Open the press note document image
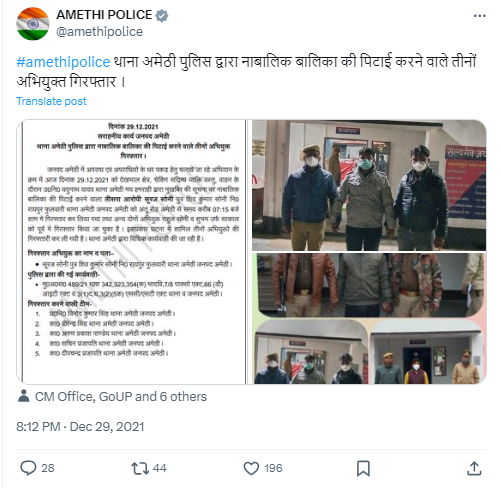Viewport: 501px width, 488px height. [x=131, y=252]
